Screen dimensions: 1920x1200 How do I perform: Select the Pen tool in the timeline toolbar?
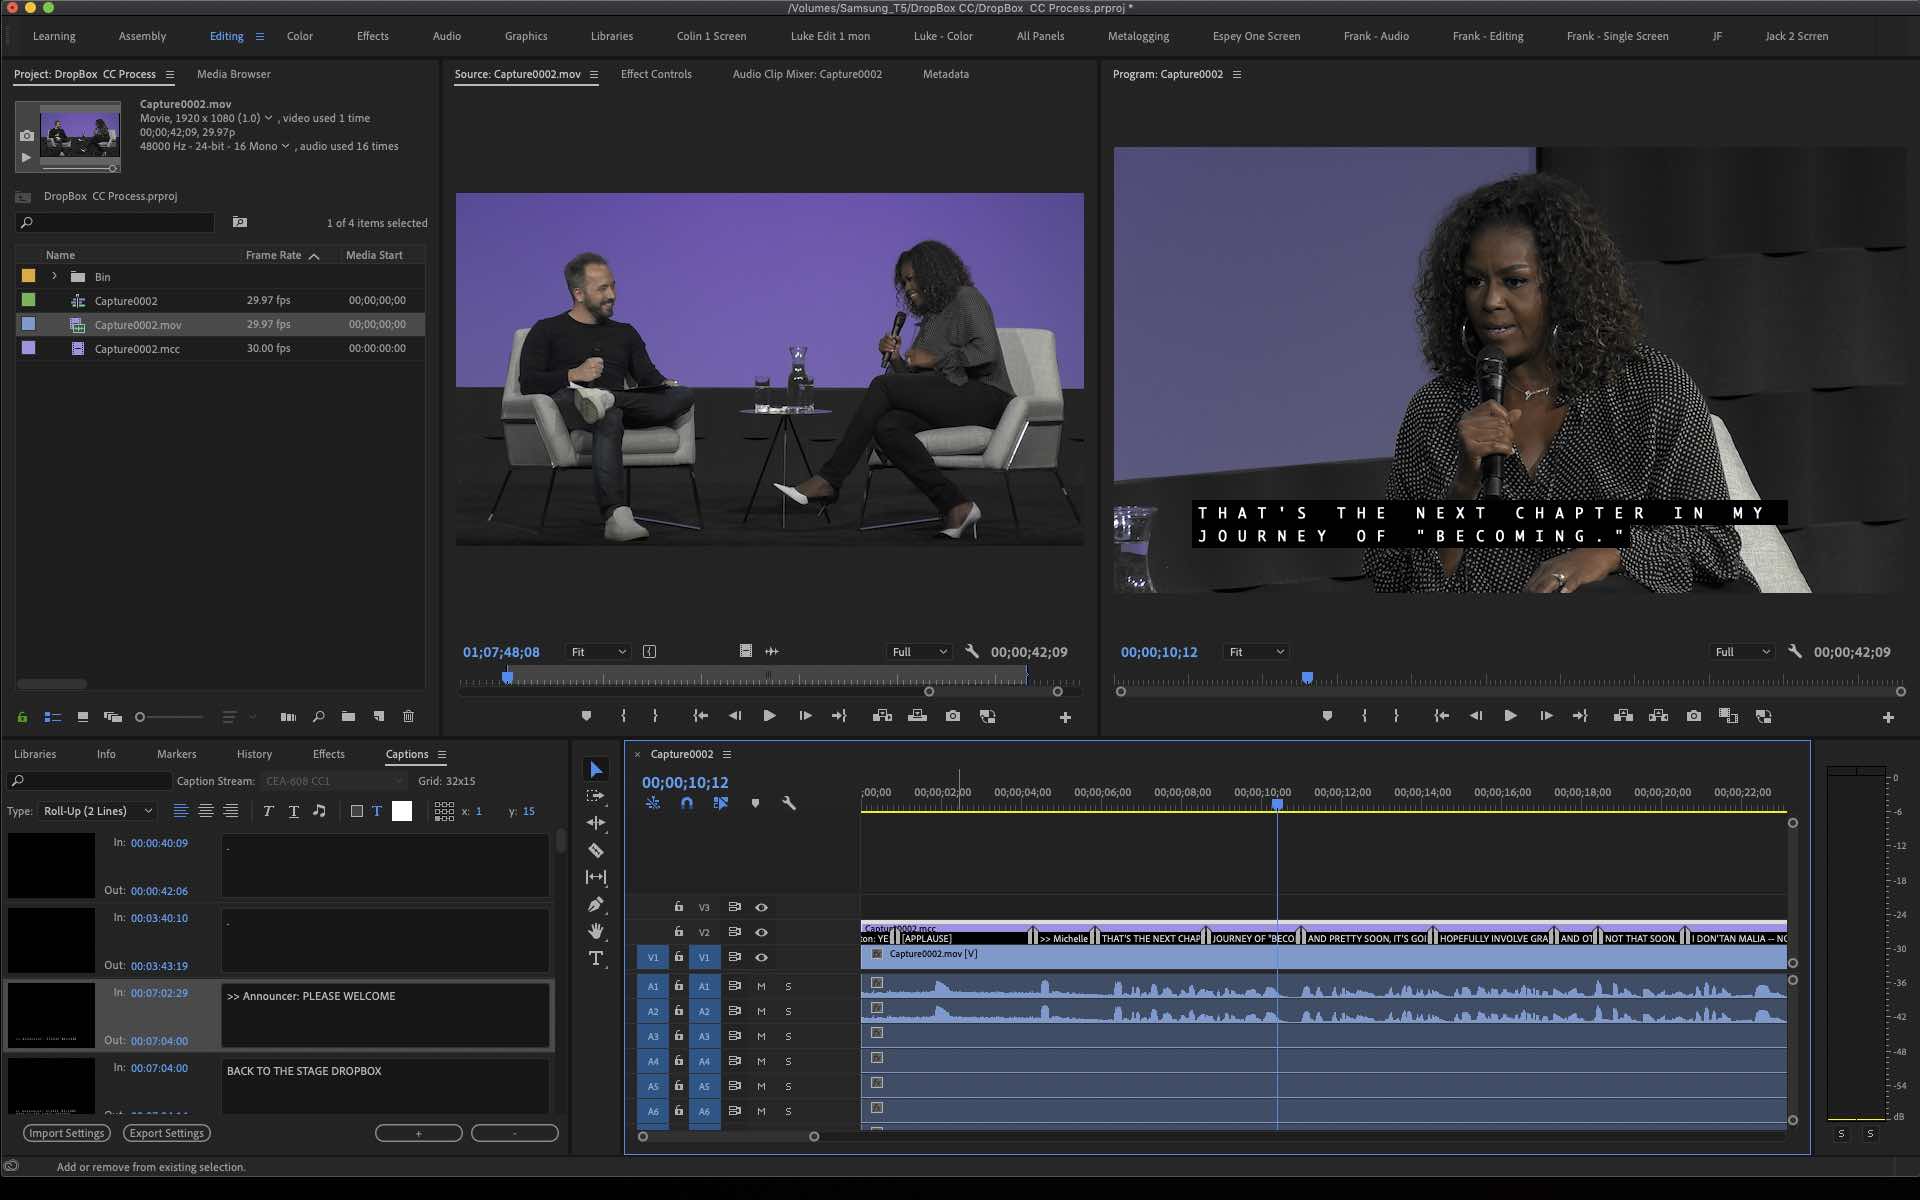[x=596, y=904]
